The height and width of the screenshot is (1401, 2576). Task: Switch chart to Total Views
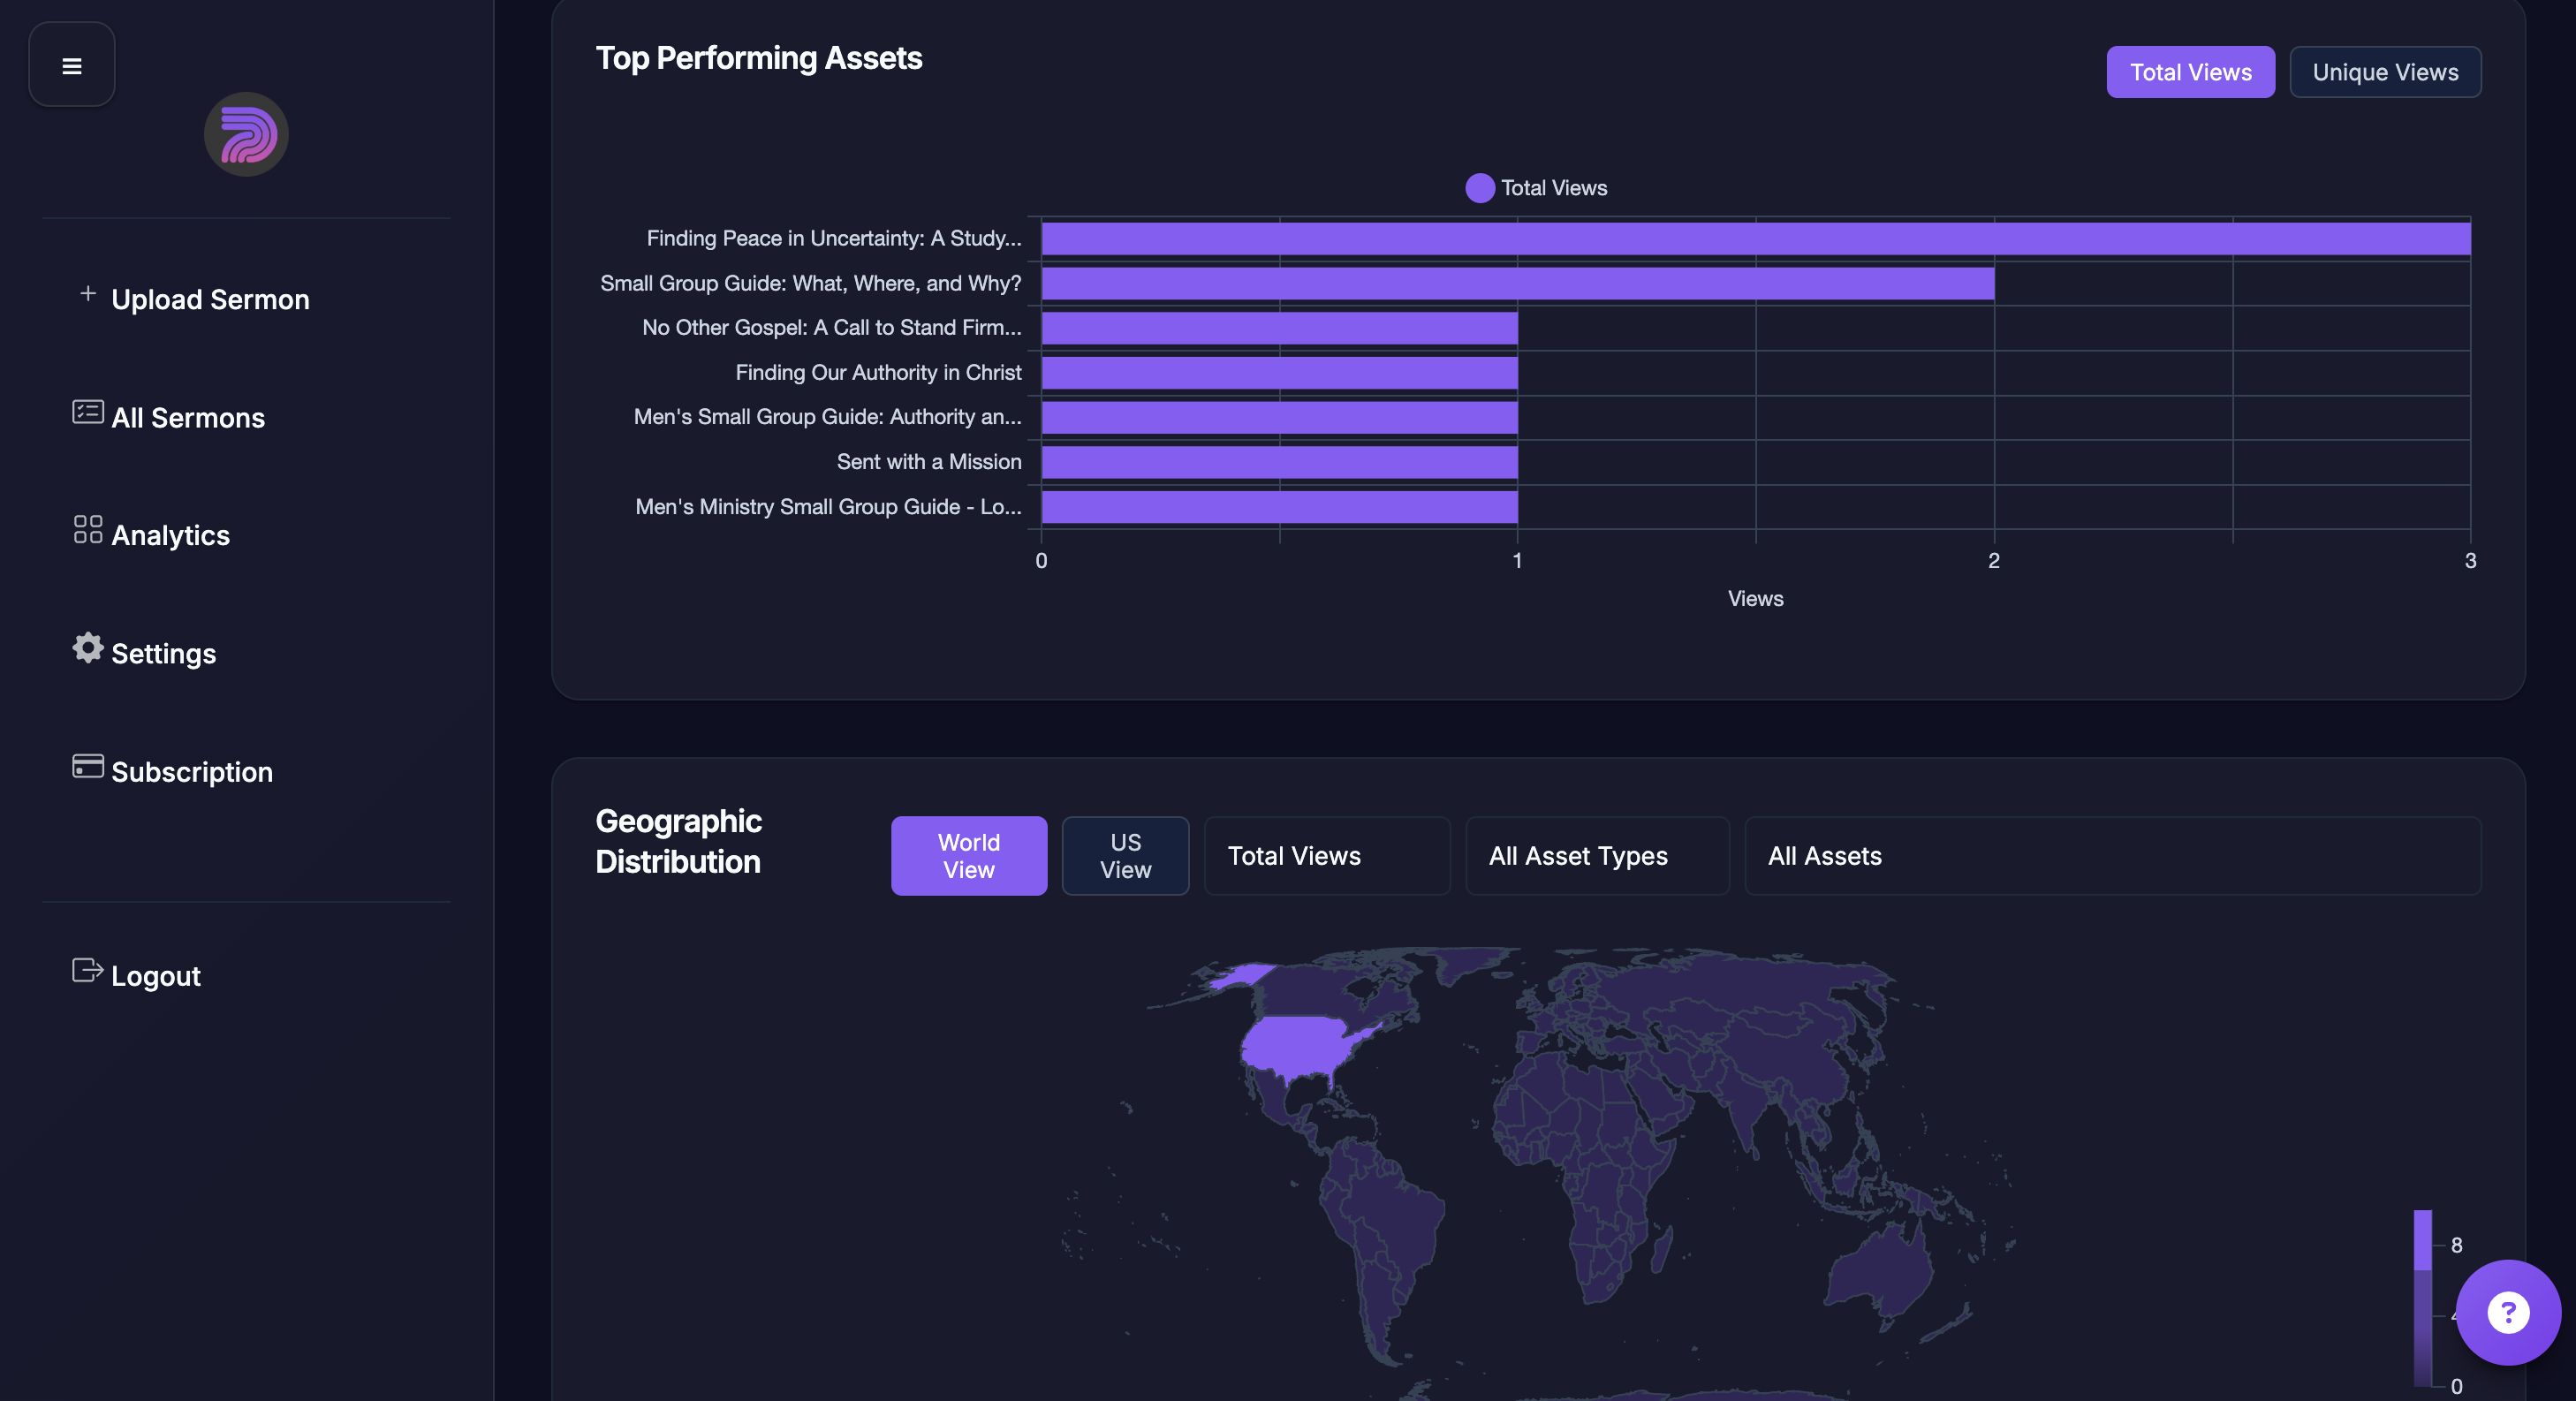[2190, 72]
